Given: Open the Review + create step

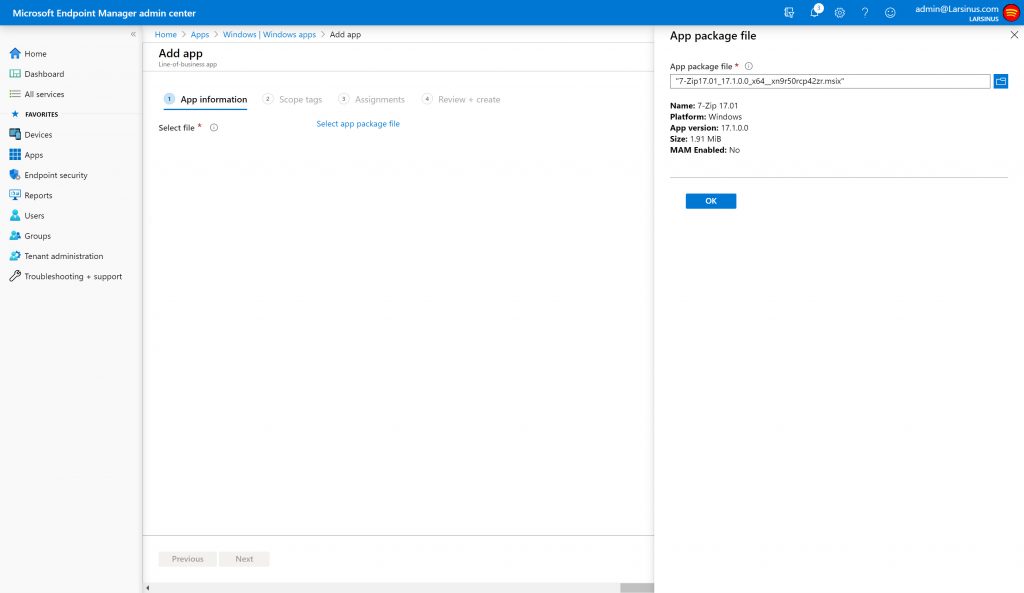Looking at the screenshot, I should click(x=461, y=99).
